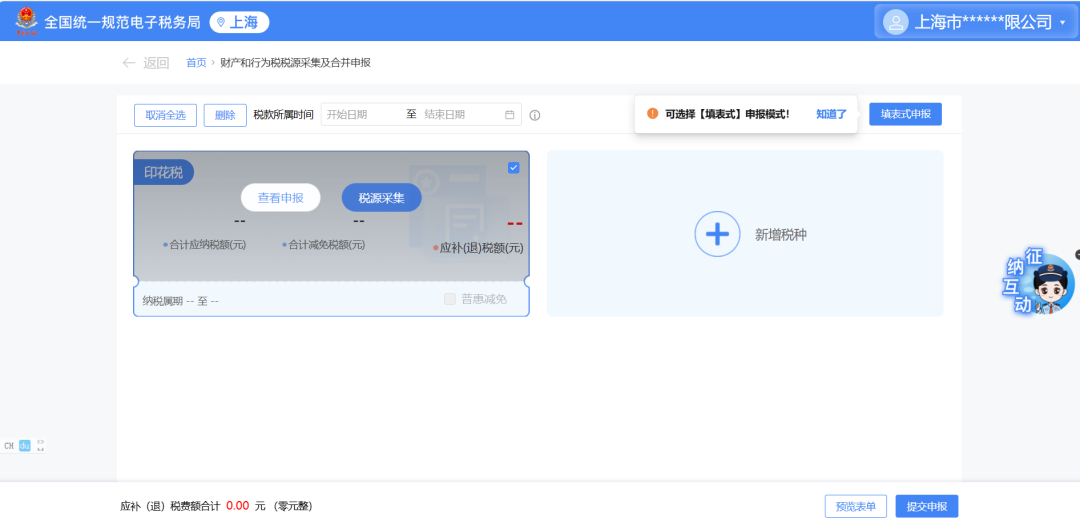Click the user avatar icon
The height and width of the screenshot is (525, 1080).
895,22
